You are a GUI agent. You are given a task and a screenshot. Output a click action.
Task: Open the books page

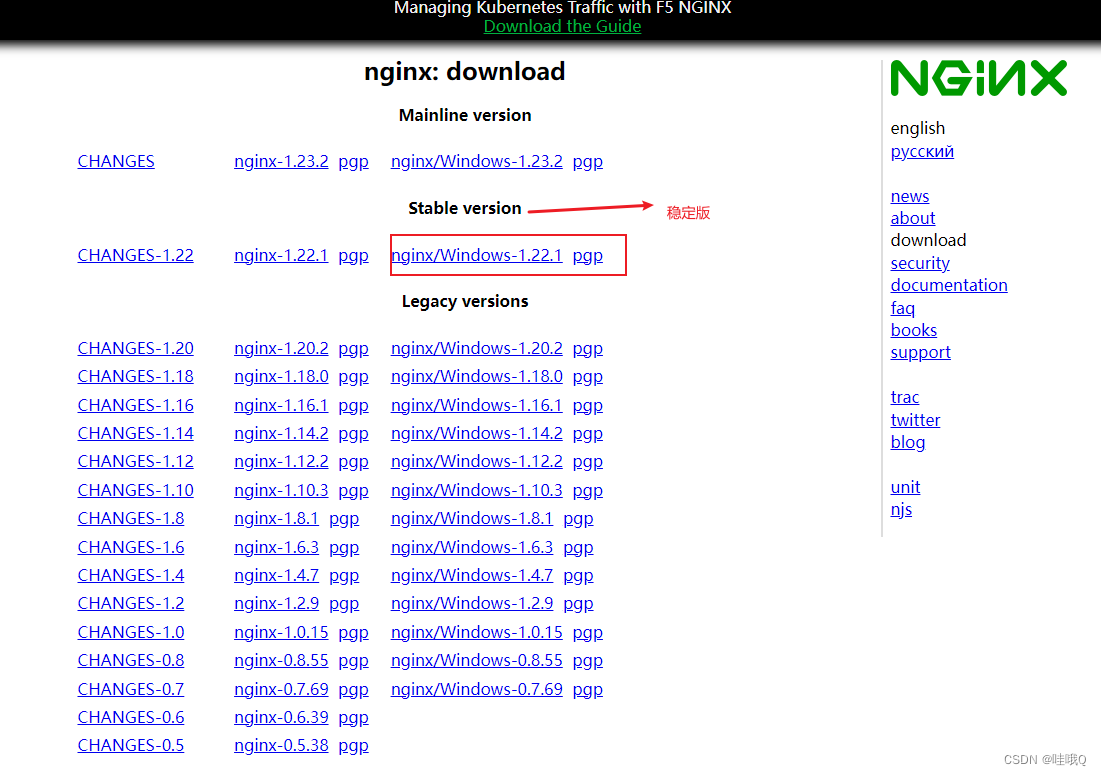(x=914, y=330)
